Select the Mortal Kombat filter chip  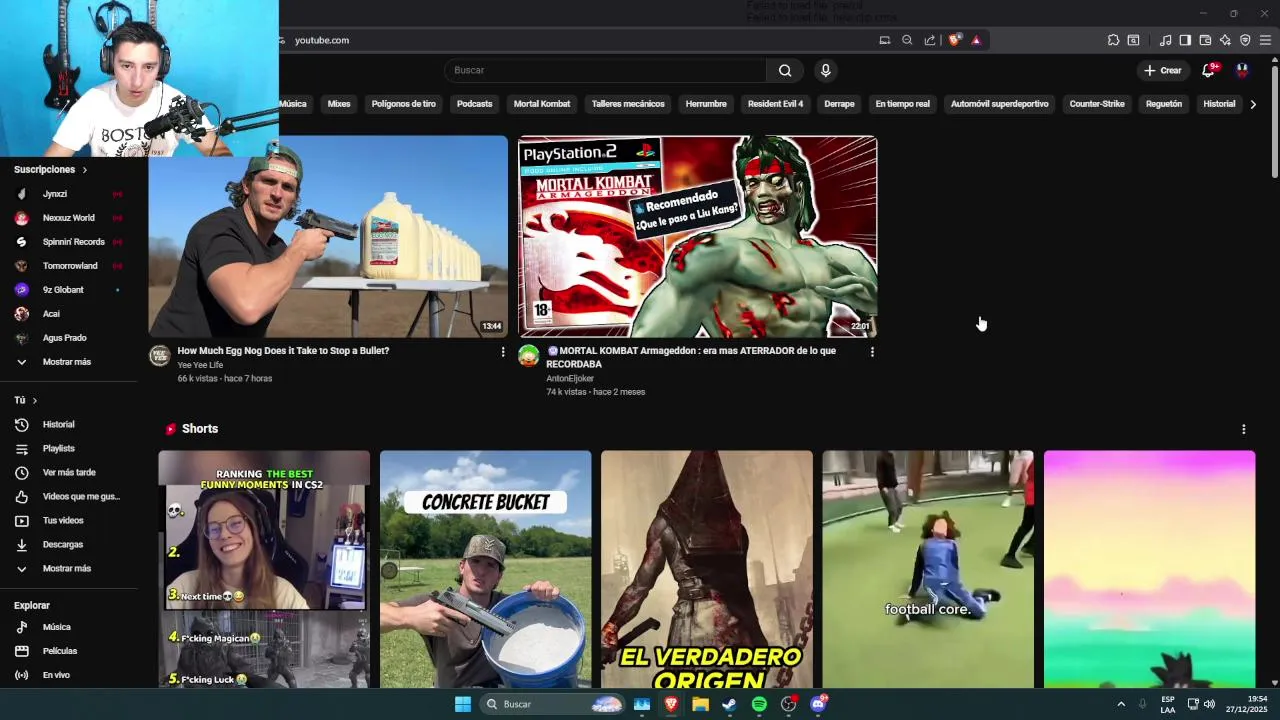click(542, 104)
